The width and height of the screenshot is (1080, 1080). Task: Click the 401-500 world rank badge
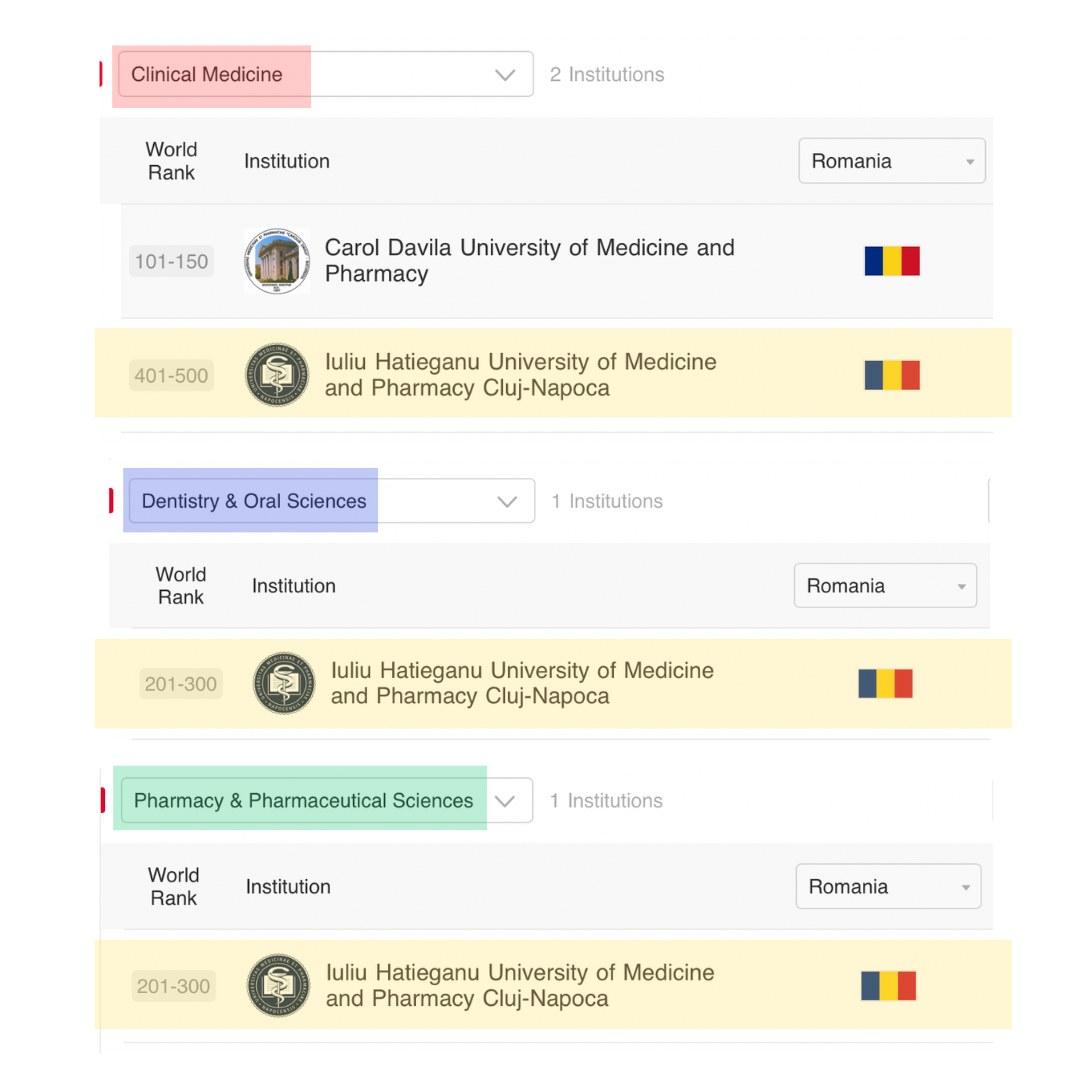pos(171,376)
